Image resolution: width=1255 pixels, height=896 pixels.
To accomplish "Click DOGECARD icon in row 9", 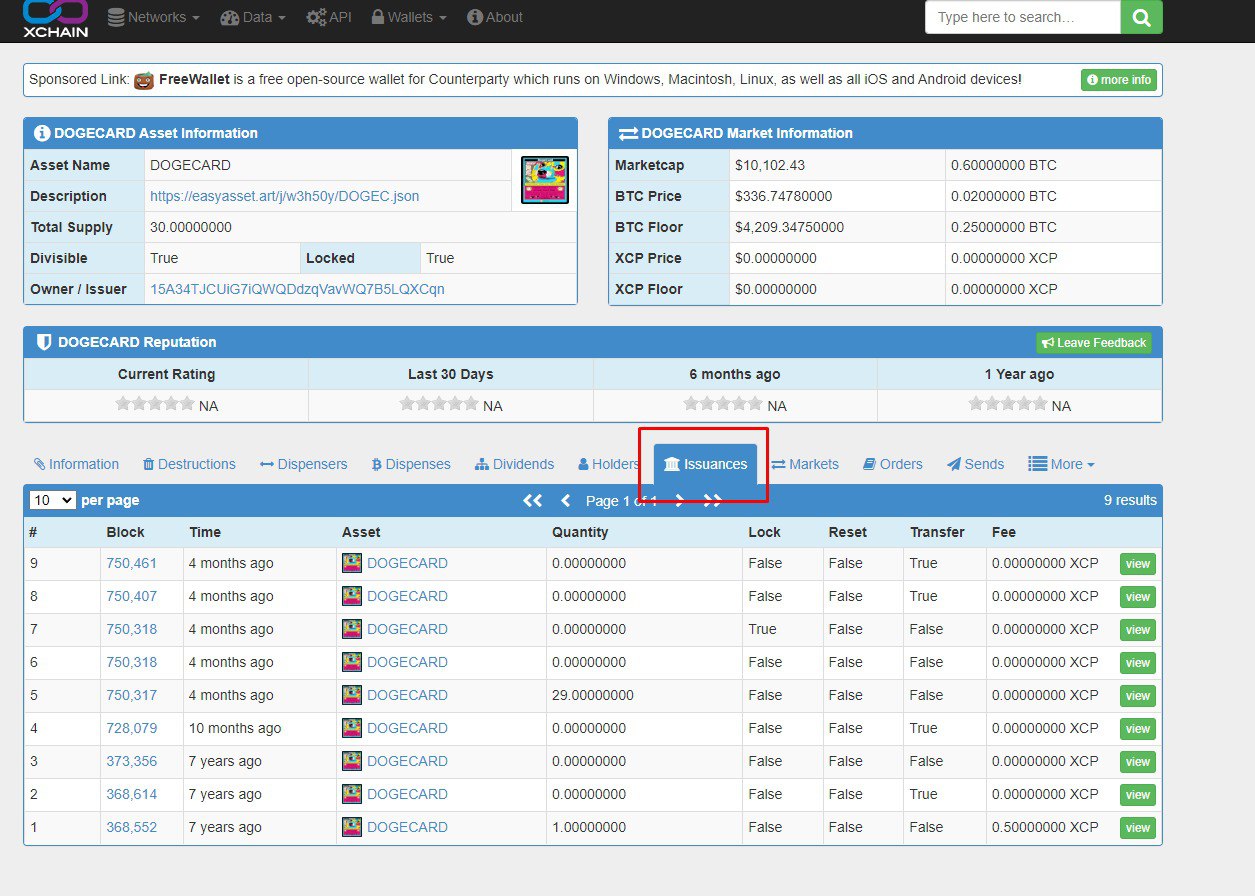I will tap(352, 563).
